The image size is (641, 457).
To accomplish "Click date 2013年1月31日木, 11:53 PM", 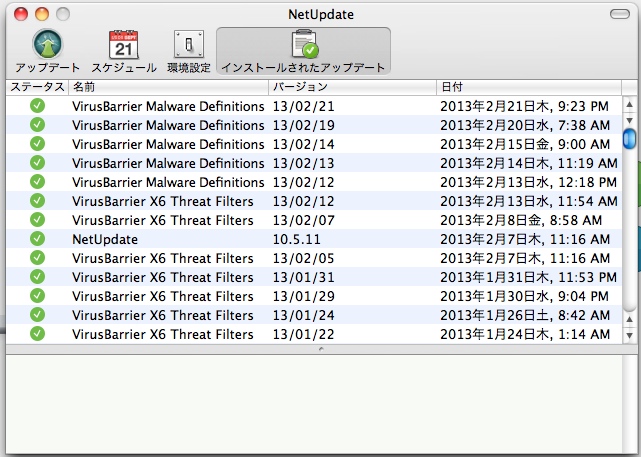I will [529, 277].
